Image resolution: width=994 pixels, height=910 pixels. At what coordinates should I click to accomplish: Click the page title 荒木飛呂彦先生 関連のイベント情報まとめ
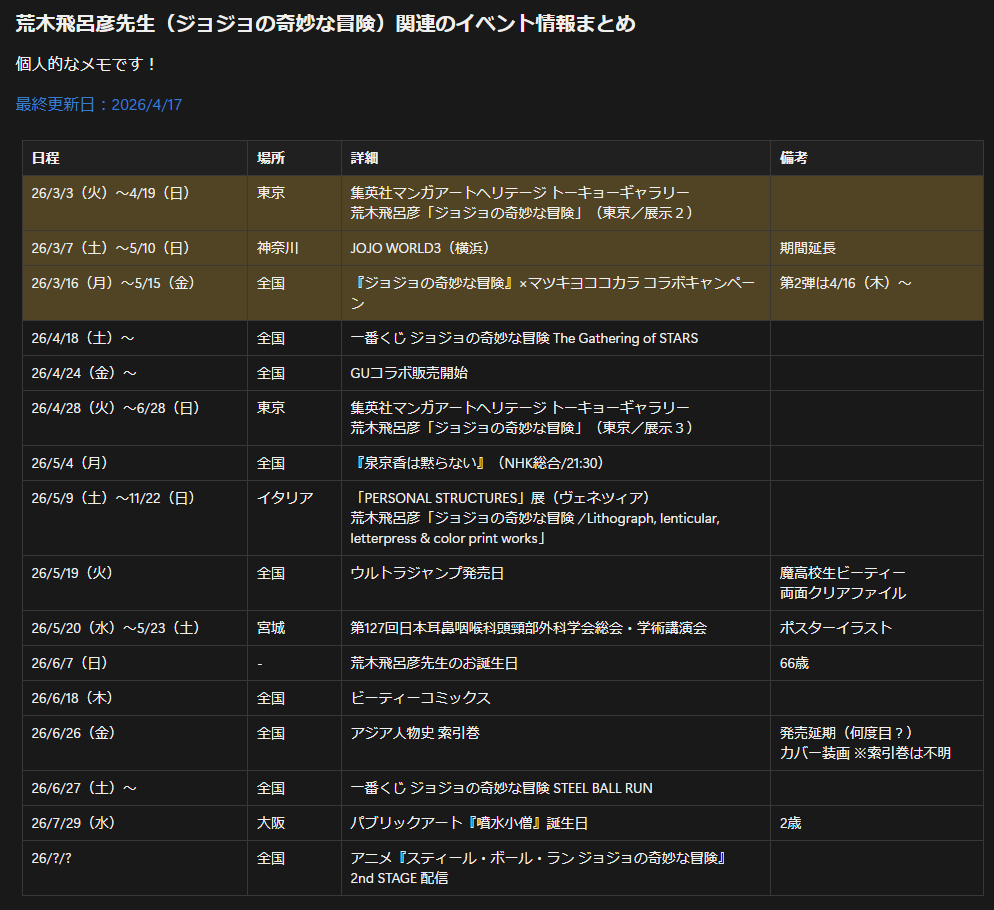pyautogui.click(x=325, y=23)
